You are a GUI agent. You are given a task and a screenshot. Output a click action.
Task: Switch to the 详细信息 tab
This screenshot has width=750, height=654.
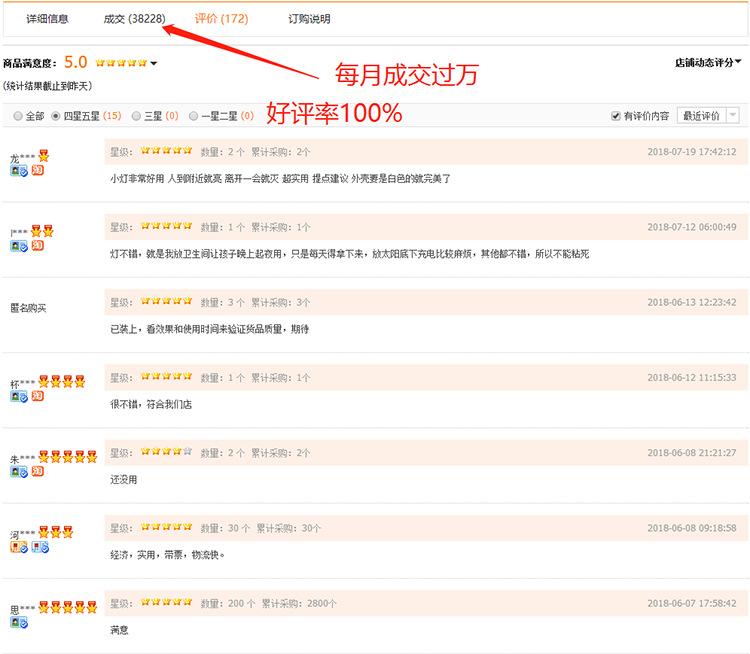[x=47, y=19]
